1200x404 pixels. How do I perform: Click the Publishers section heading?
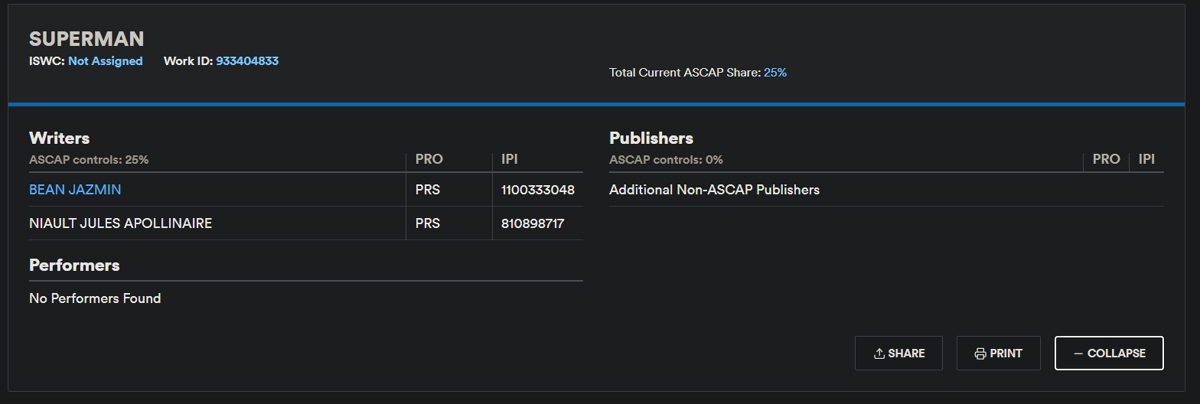click(x=651, y=138)
